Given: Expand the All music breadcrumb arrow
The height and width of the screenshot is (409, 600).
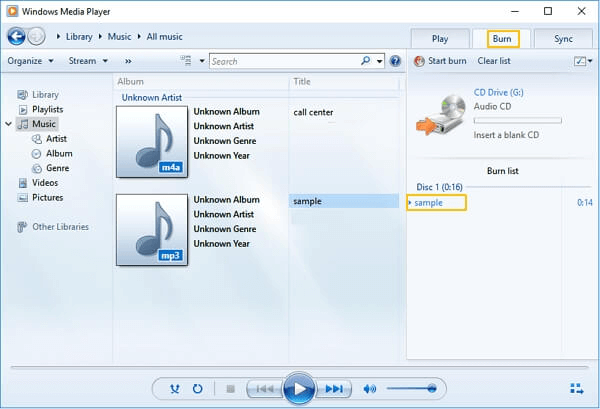Looking at the screenshot, I should 139,37.
